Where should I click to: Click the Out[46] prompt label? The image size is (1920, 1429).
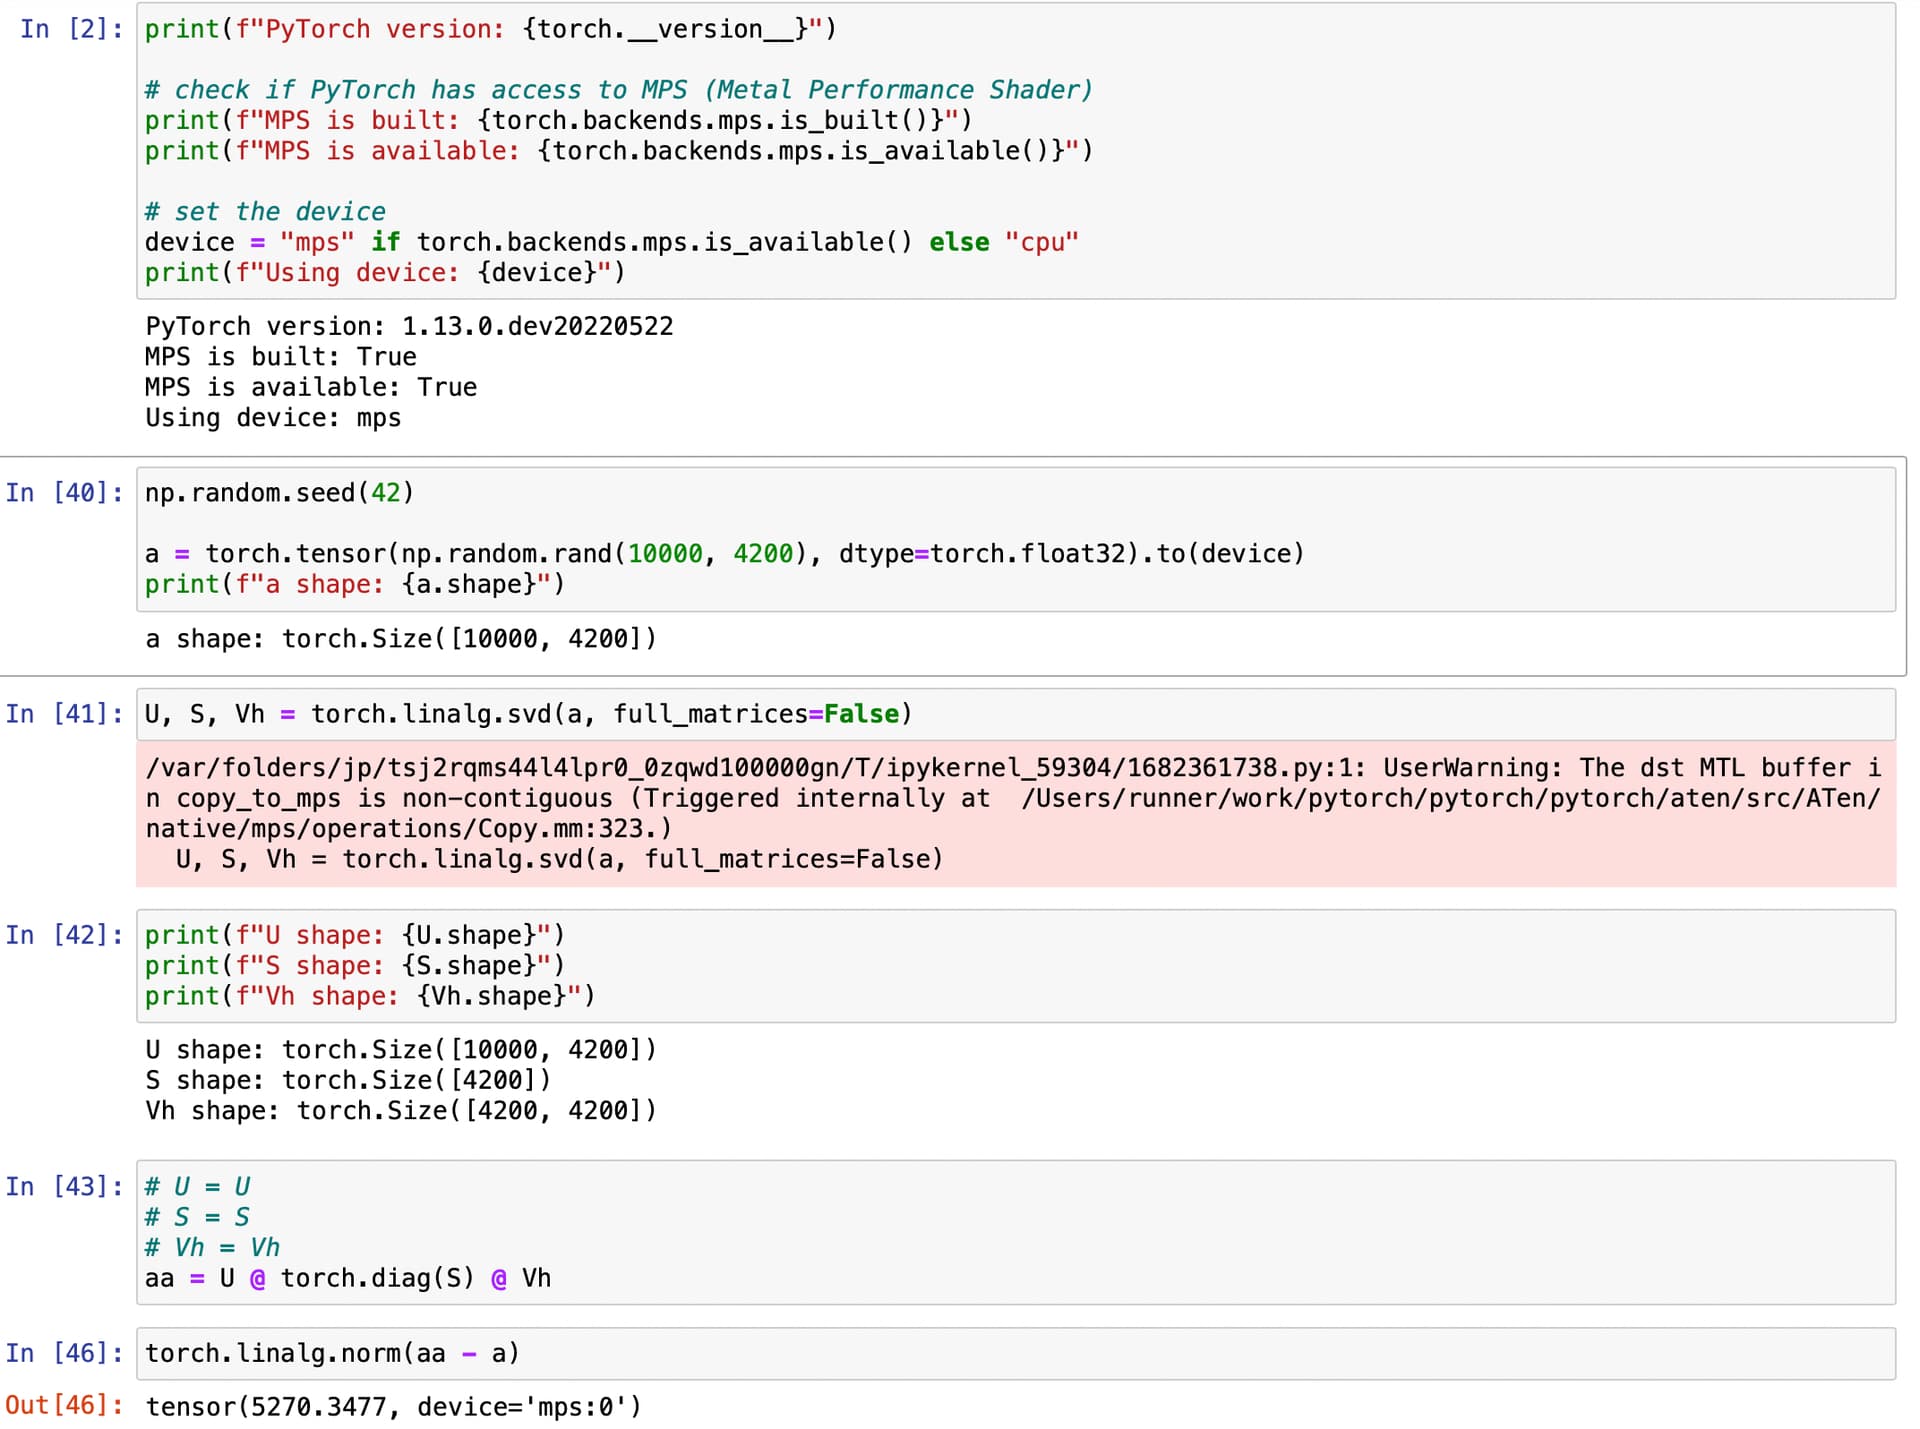(x=64, y=1405)
